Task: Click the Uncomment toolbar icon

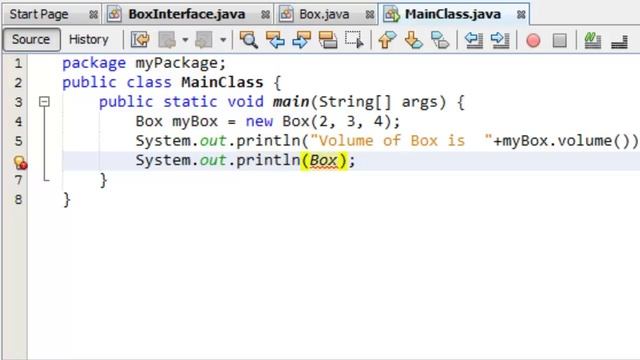Action: [619, 41]
